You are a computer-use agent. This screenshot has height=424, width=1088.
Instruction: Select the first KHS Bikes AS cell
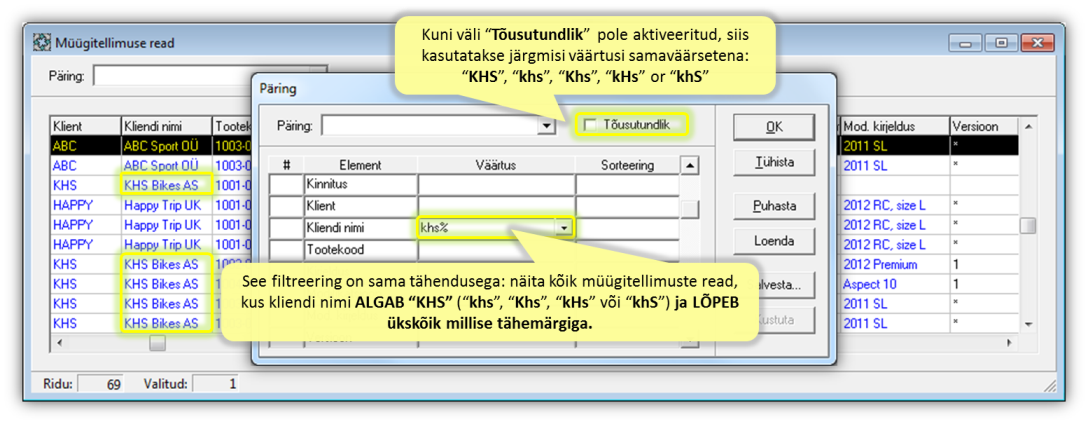[x=167, y=185]
